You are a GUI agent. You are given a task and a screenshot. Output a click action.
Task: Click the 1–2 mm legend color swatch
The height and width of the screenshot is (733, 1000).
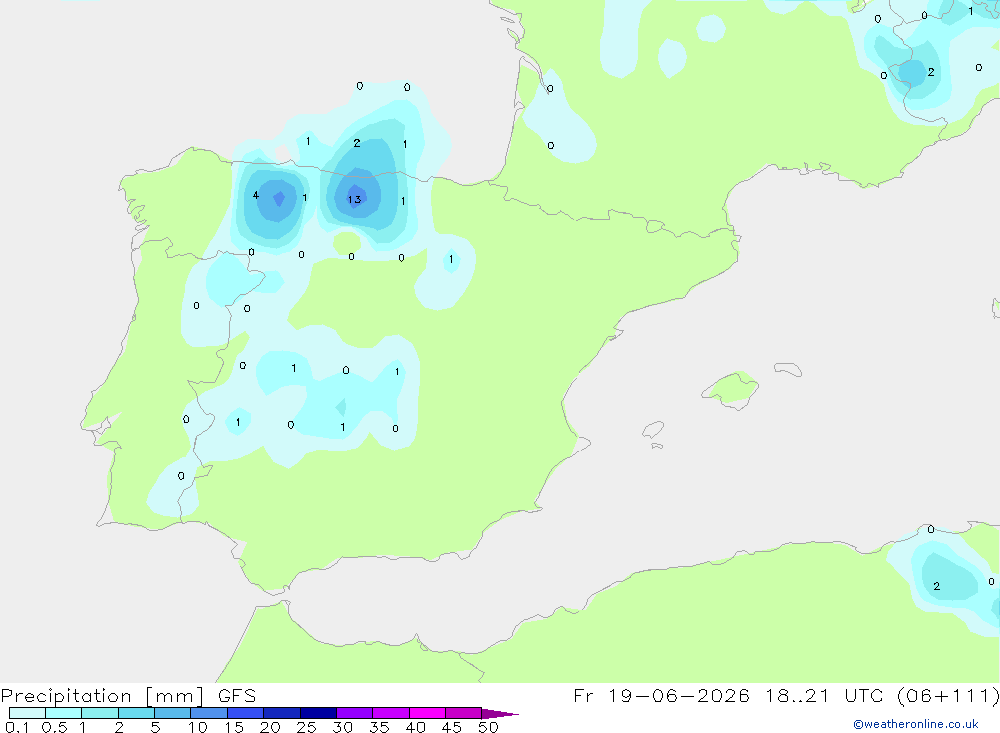[100, 713]
